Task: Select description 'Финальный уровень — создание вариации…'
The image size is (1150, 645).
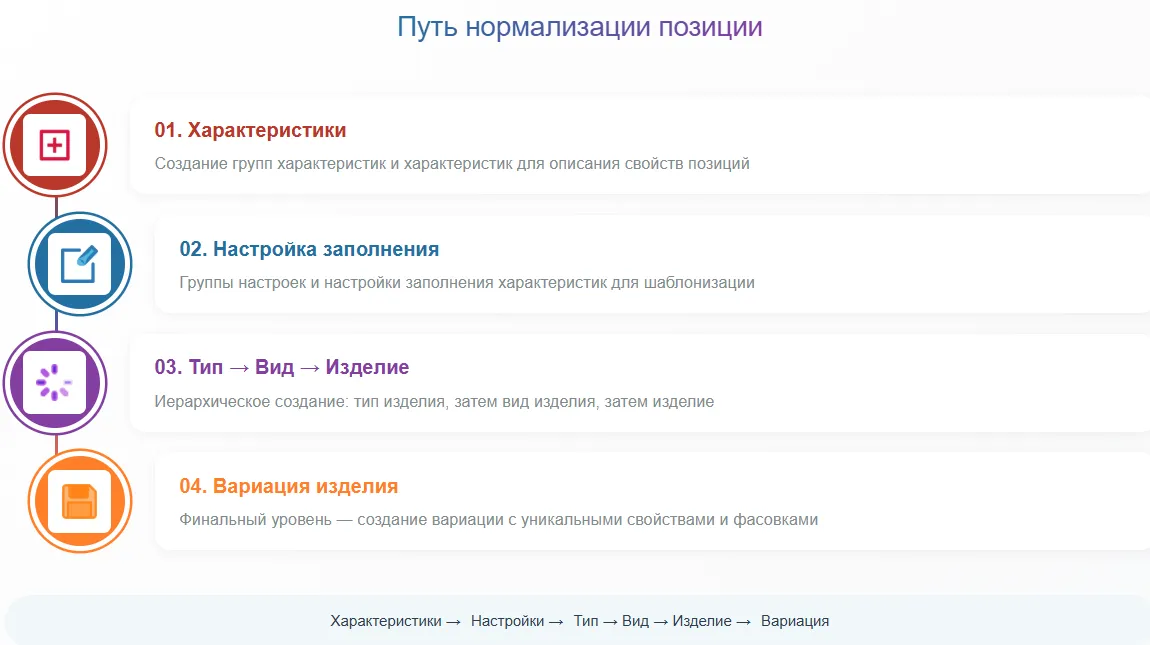Action: [x=499, y=520]
